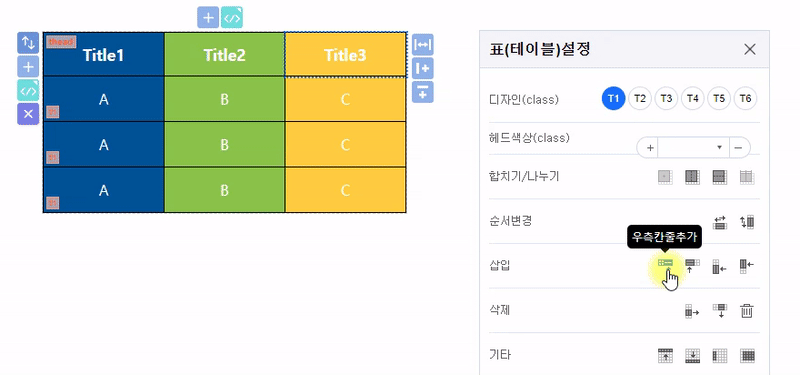The height and width of the screenshot is (375, 800).
Task: Click the code icon above the table
Action: click(x=232, y=17)
